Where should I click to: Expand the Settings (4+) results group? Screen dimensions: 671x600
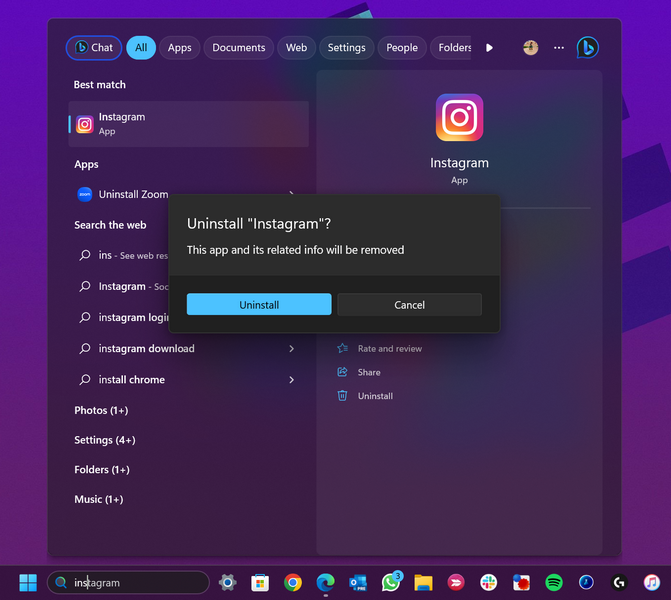point(104,440)
